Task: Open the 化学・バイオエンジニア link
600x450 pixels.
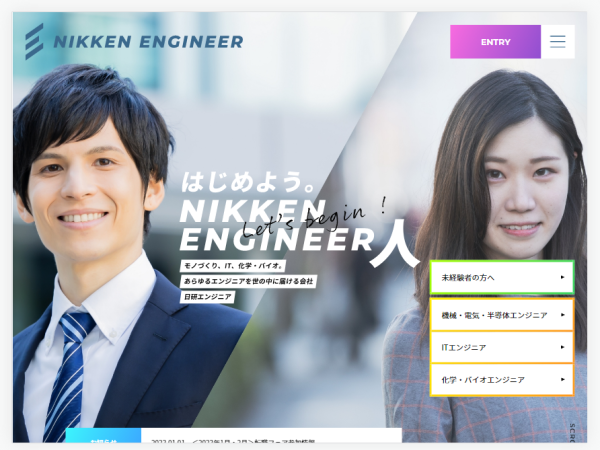Action: [x=502, y=380]
